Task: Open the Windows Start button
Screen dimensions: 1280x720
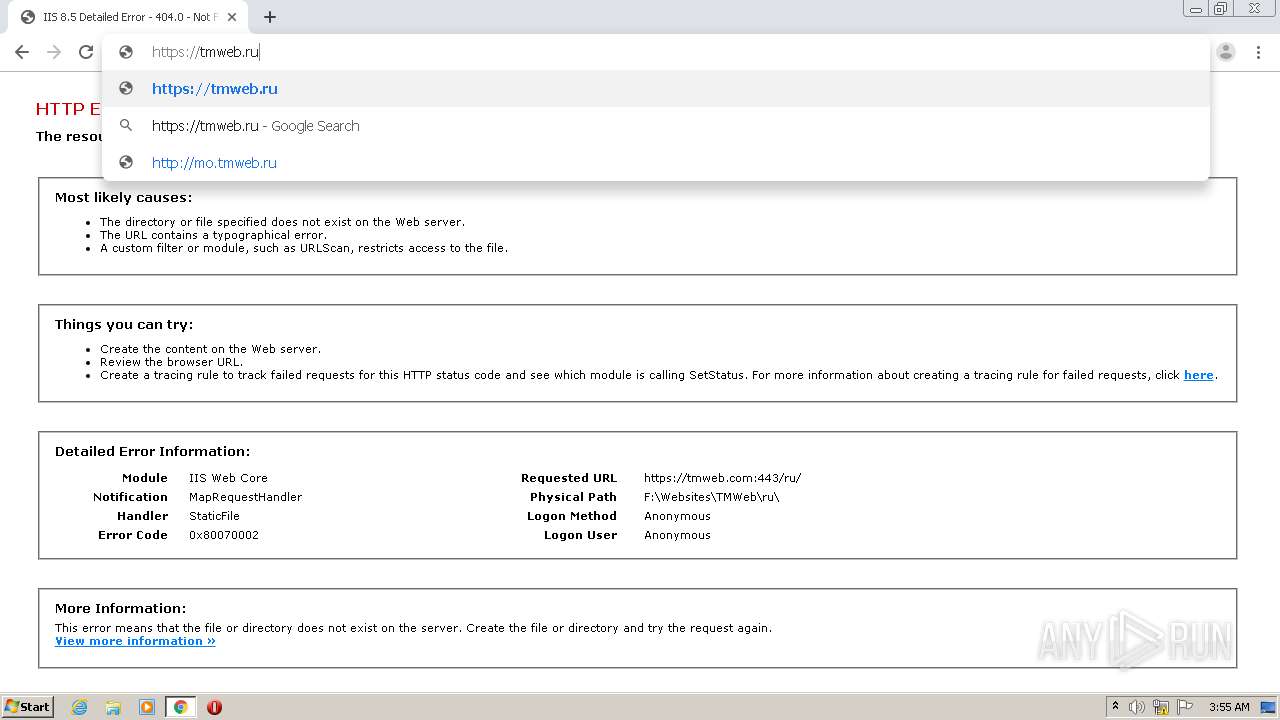Action: pos(27,707)
